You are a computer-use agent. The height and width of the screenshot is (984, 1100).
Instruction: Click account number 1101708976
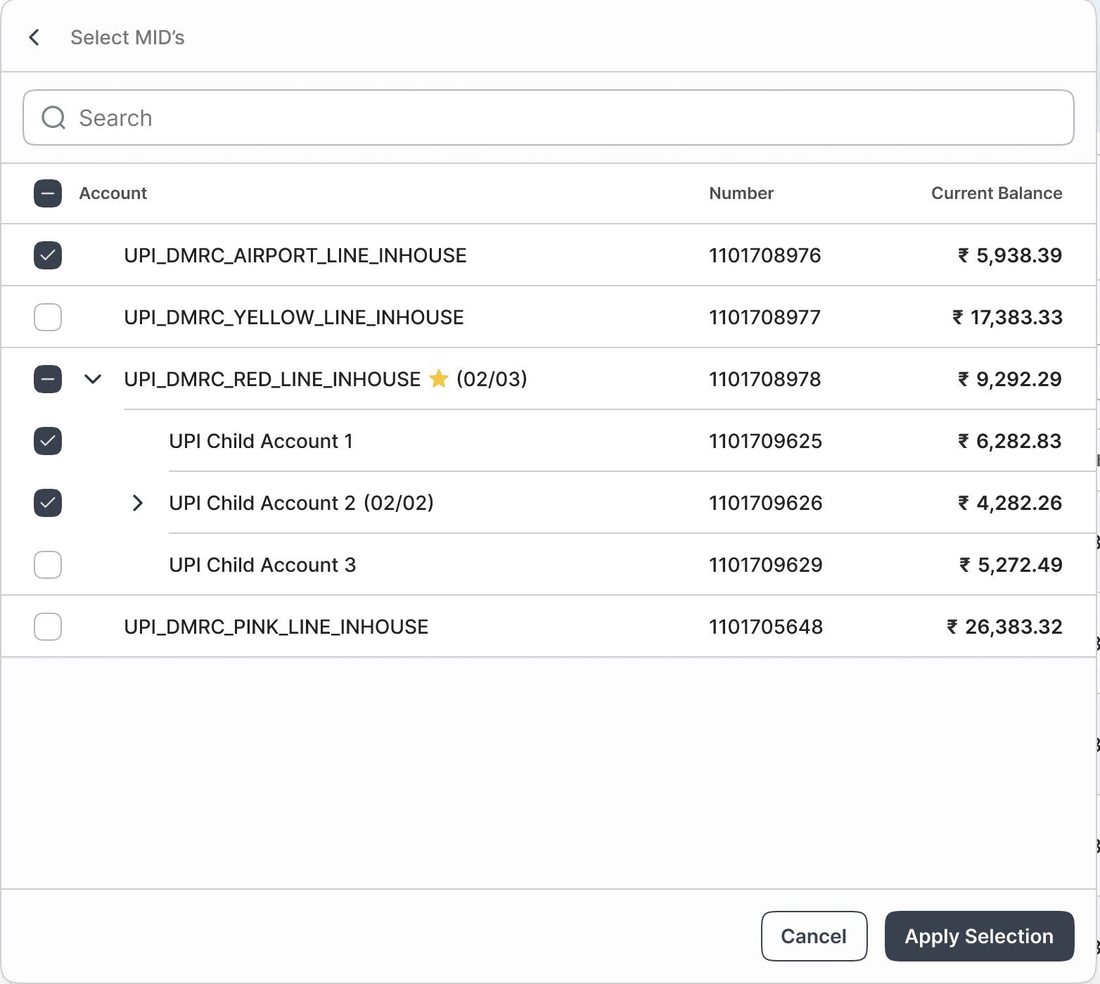click(x=765, y=255)
